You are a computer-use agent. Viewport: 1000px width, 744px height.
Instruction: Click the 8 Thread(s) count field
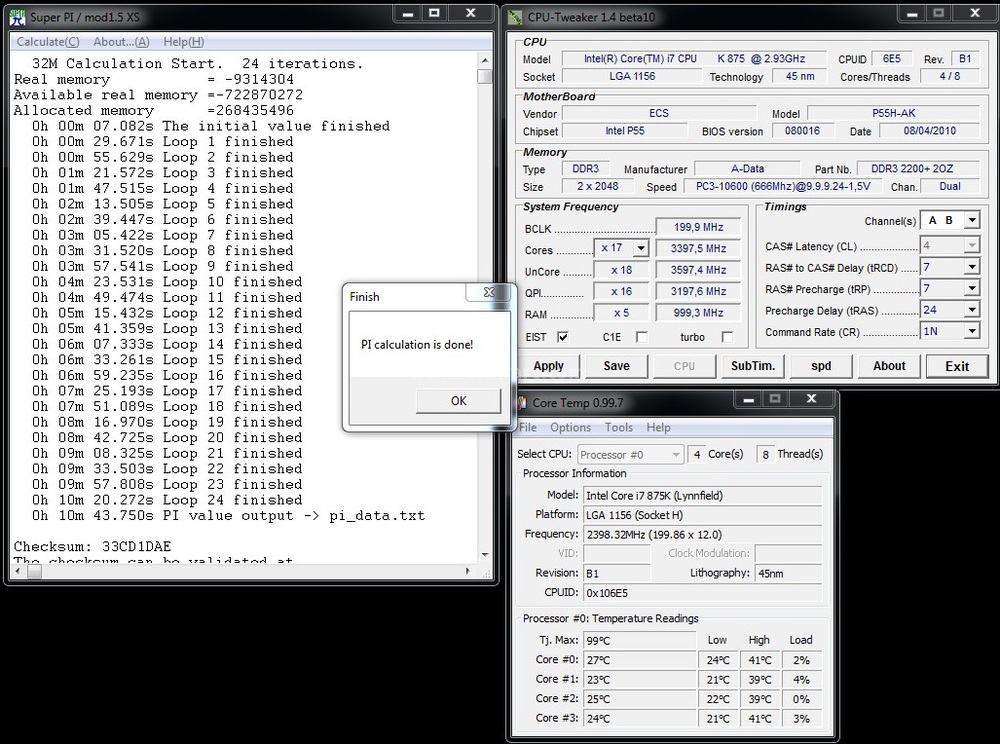click(x=765, y=455)
